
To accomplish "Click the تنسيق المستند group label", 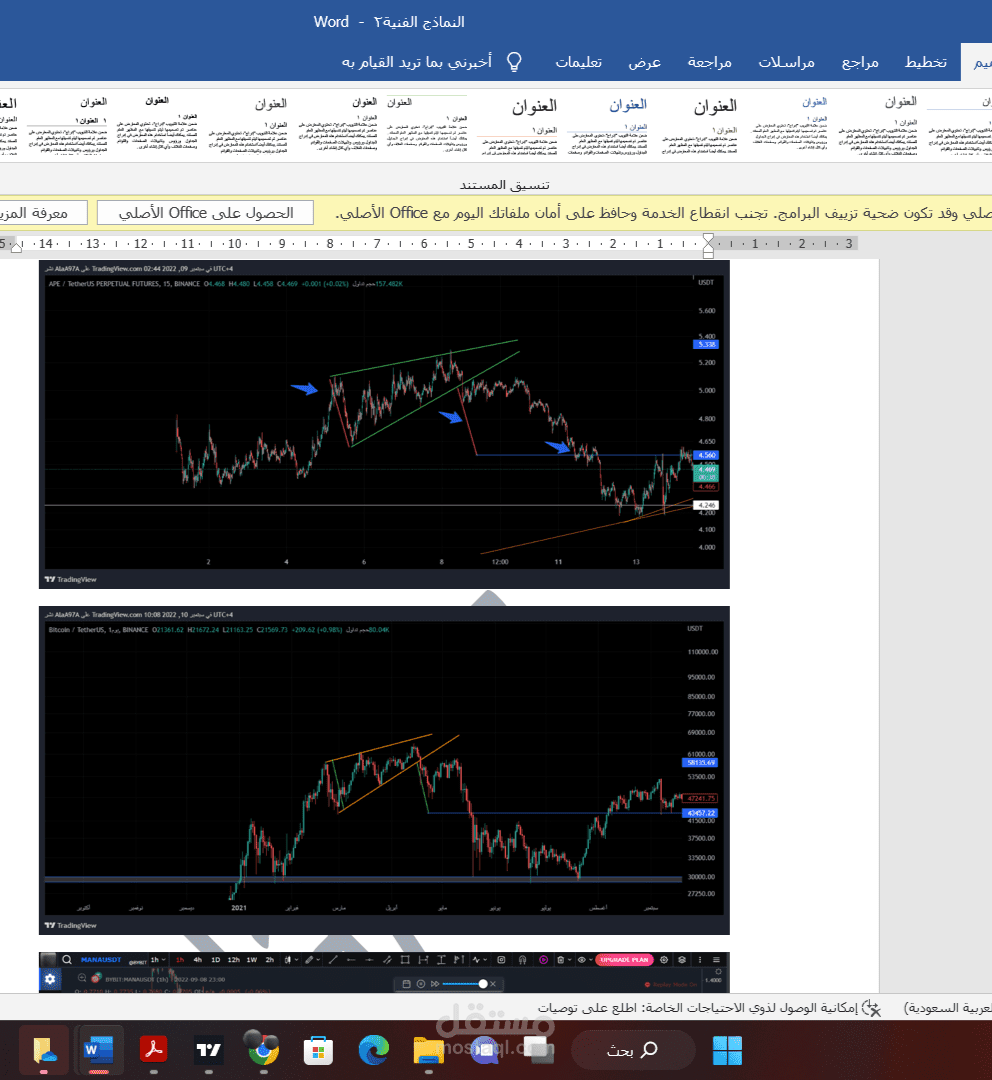I will (x=504, y=185).
